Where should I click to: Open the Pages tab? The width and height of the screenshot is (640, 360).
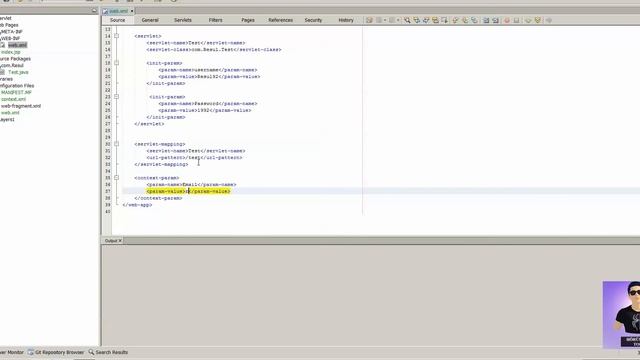point(248,20)
